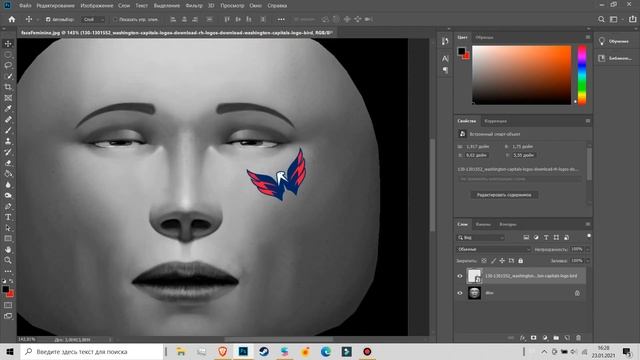This screenshot has height=360, width=640.
Task: Create a new group folder icon
Action: [556, 338]
